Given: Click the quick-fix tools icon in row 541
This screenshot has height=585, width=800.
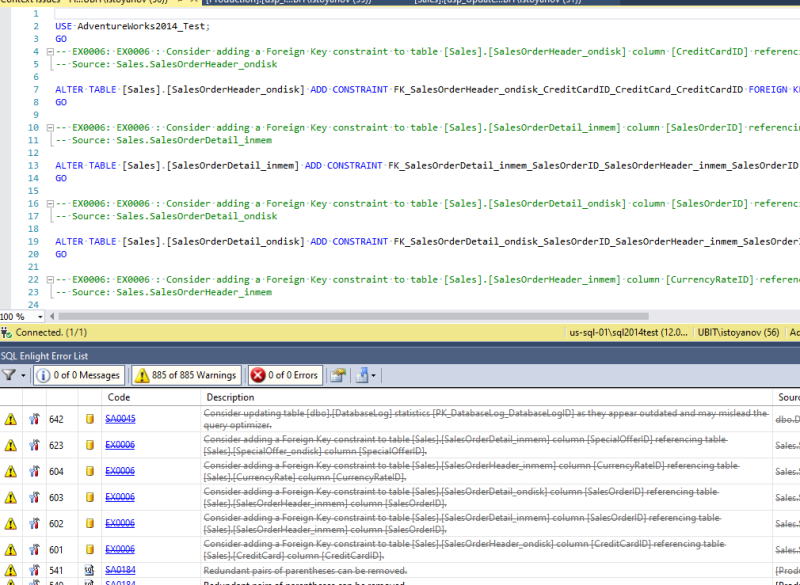Looking at the screenshot, I should 34,570.
